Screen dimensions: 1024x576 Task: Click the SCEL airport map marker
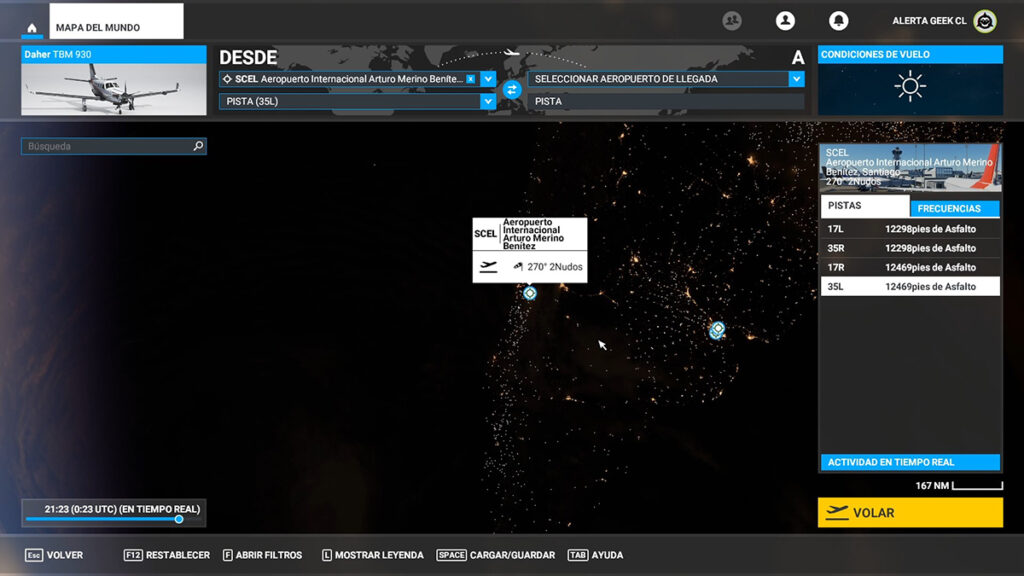pos(530,293)
